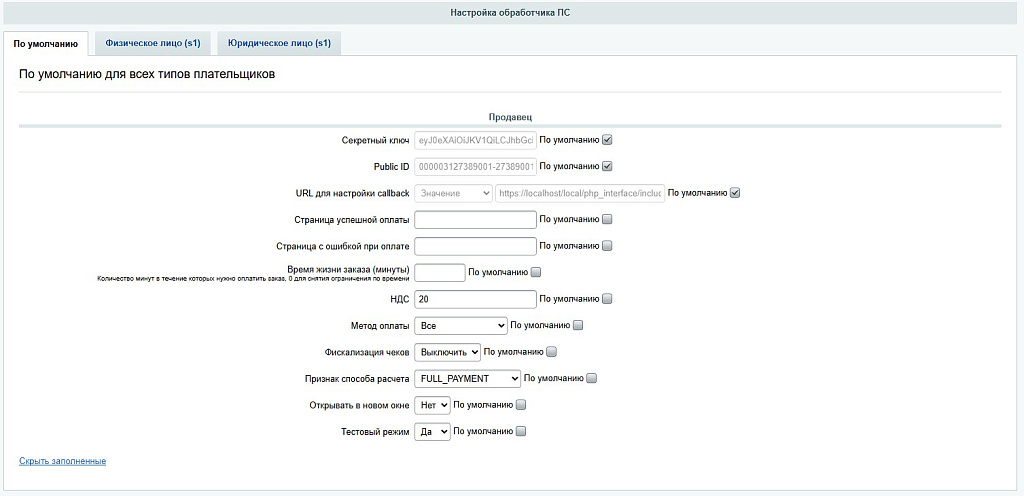The width and height of the screenshot is (1024, 496).
Task: Toggle По умолчанию checkbox for callback URL
Action: [735, 193]
